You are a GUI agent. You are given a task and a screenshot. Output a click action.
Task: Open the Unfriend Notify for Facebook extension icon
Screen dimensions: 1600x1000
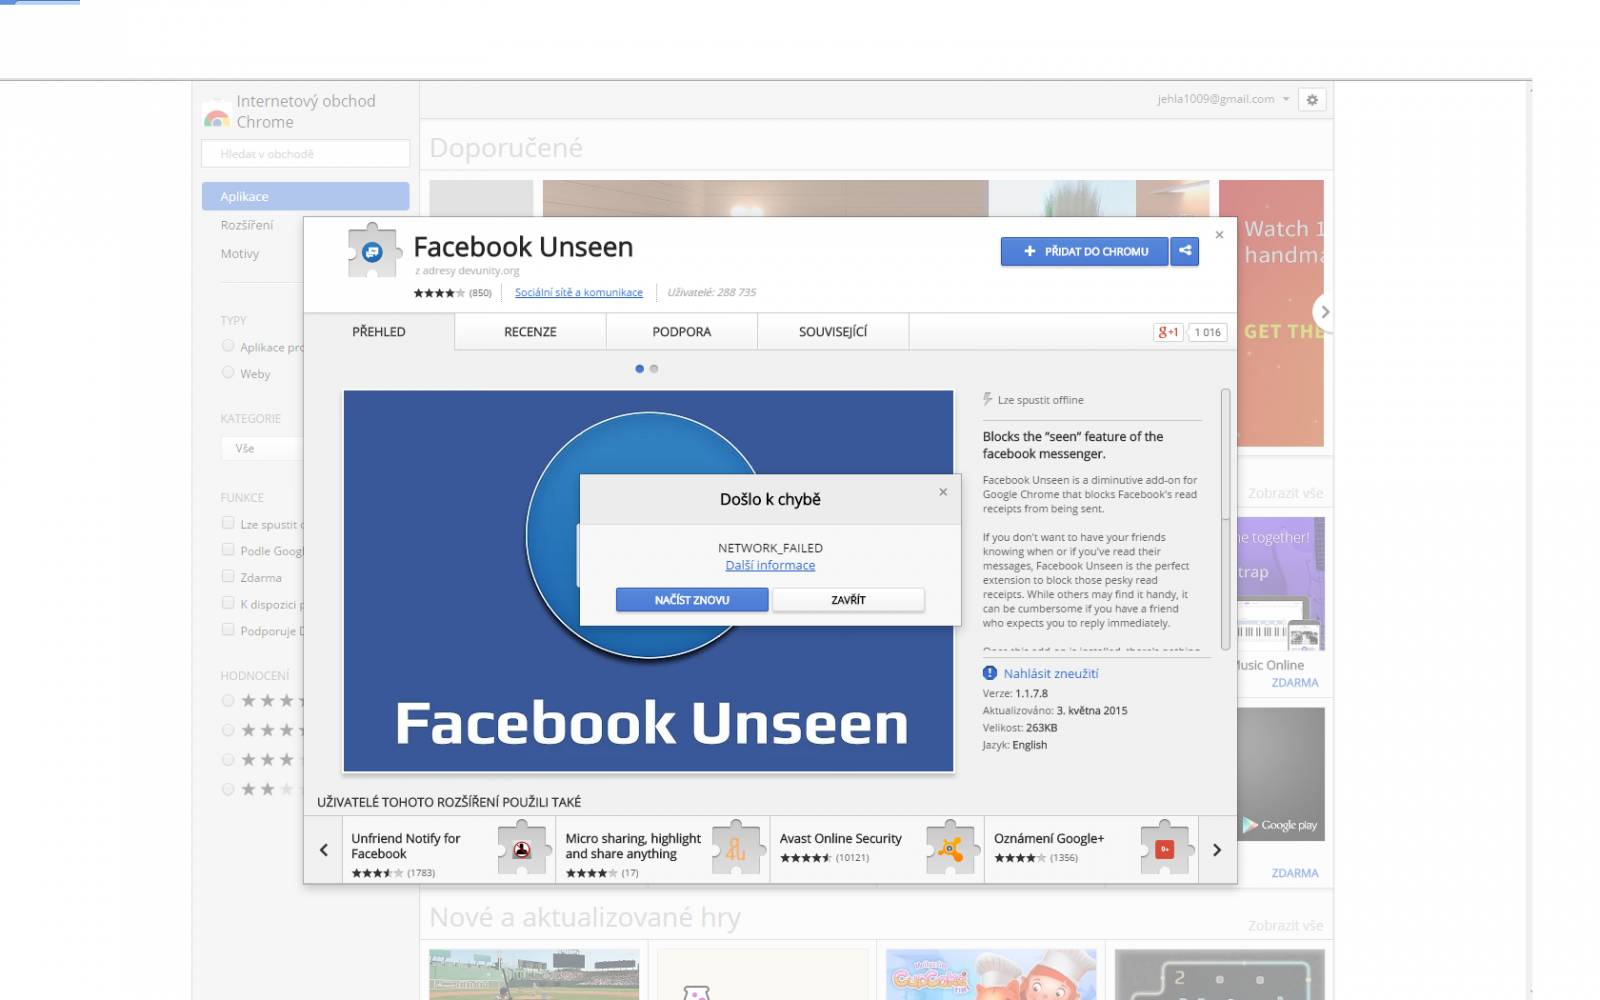pos(522,848)
